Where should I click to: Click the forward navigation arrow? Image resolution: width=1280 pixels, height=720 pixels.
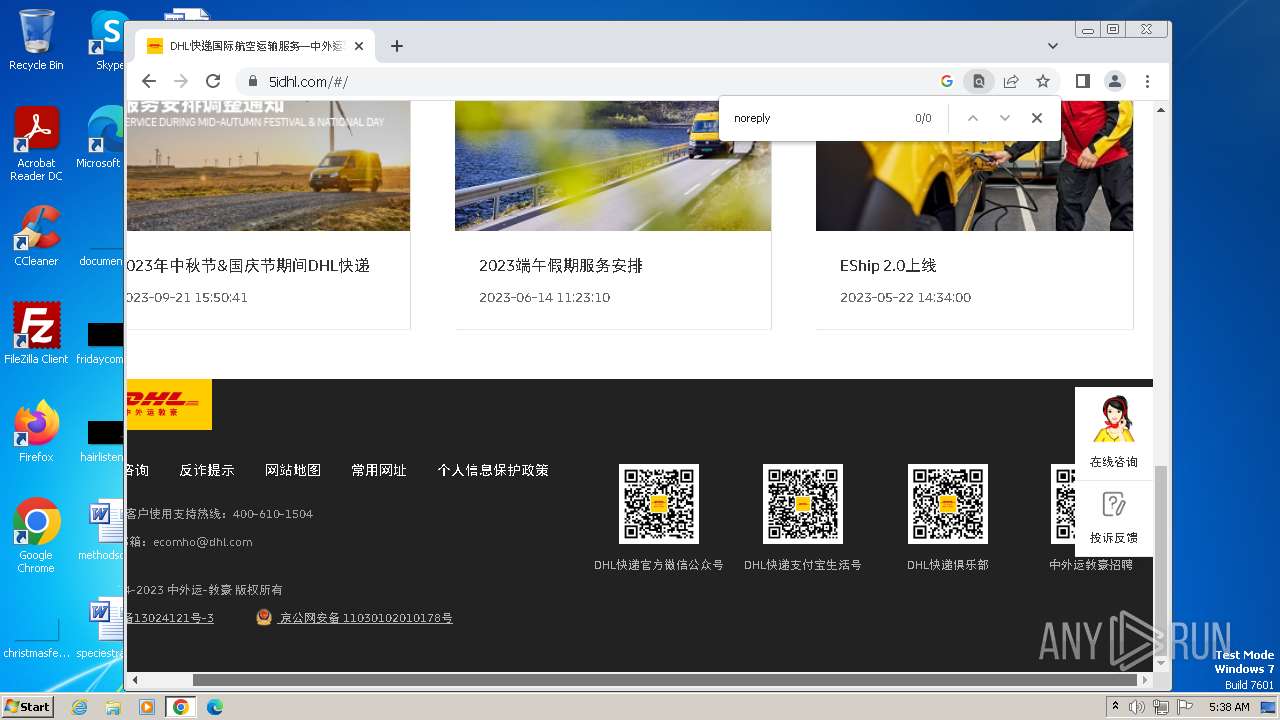pyautogui.click(x=181, y=82)
